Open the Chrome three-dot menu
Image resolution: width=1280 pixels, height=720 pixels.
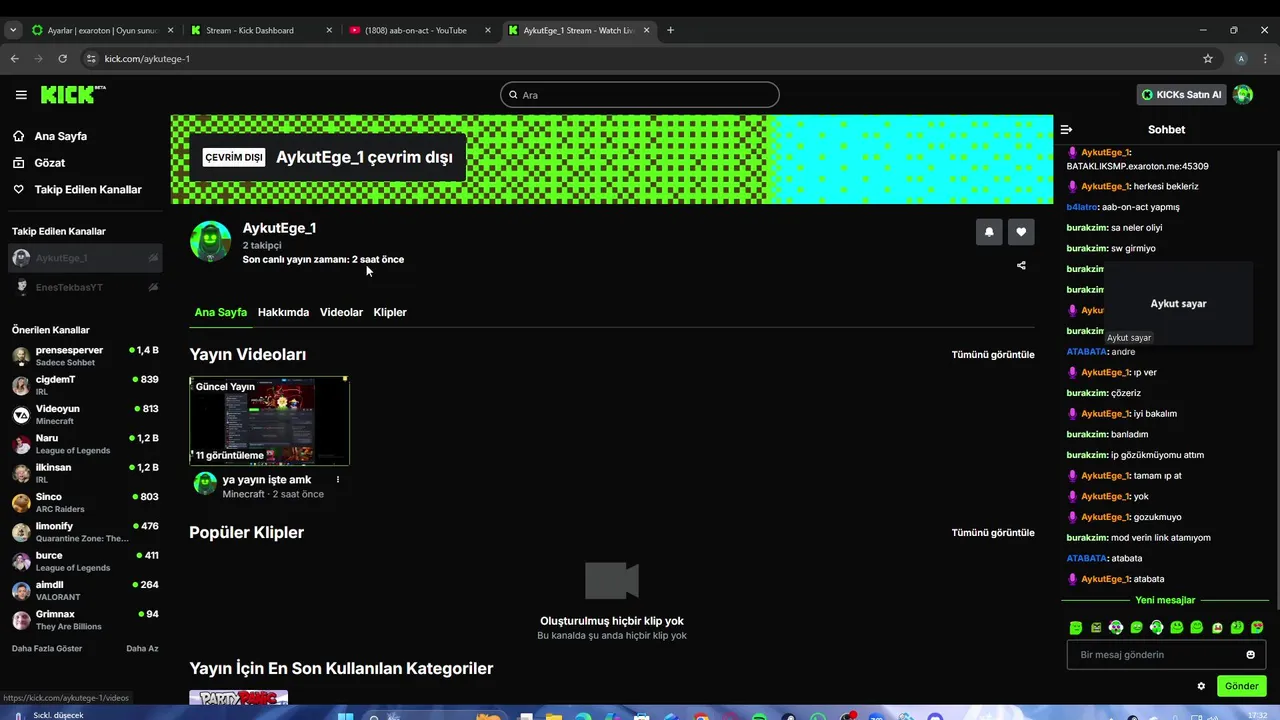pyautogui.click(x=1265, y=59)
